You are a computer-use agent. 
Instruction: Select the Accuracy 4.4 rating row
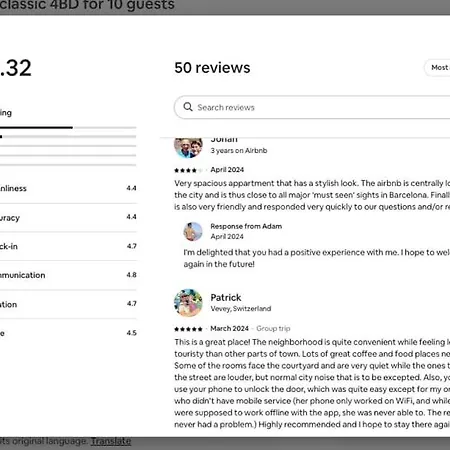click(68, 218)
